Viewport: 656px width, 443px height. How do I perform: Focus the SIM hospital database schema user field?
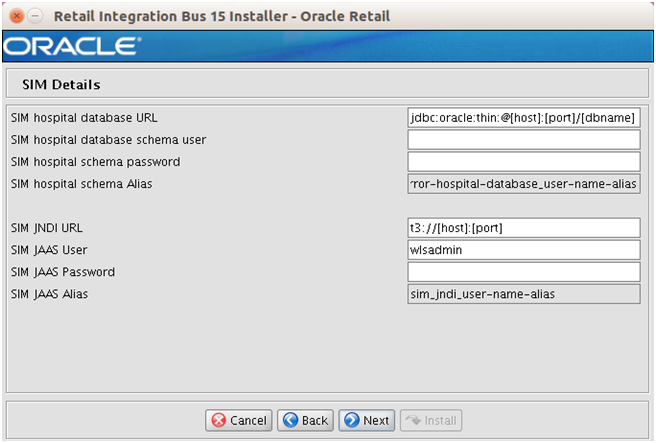(x=524, y=140)
